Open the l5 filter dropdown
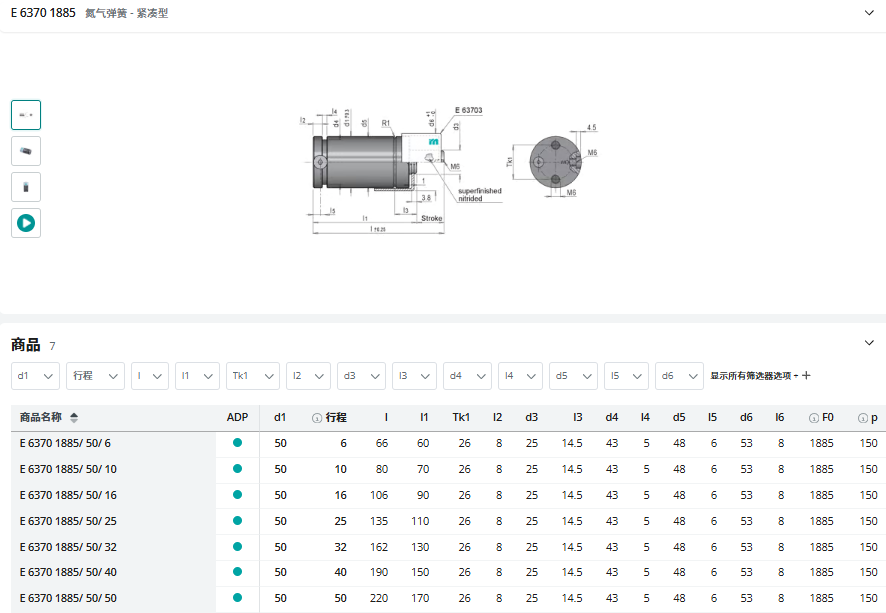 (x=626, y=376)
